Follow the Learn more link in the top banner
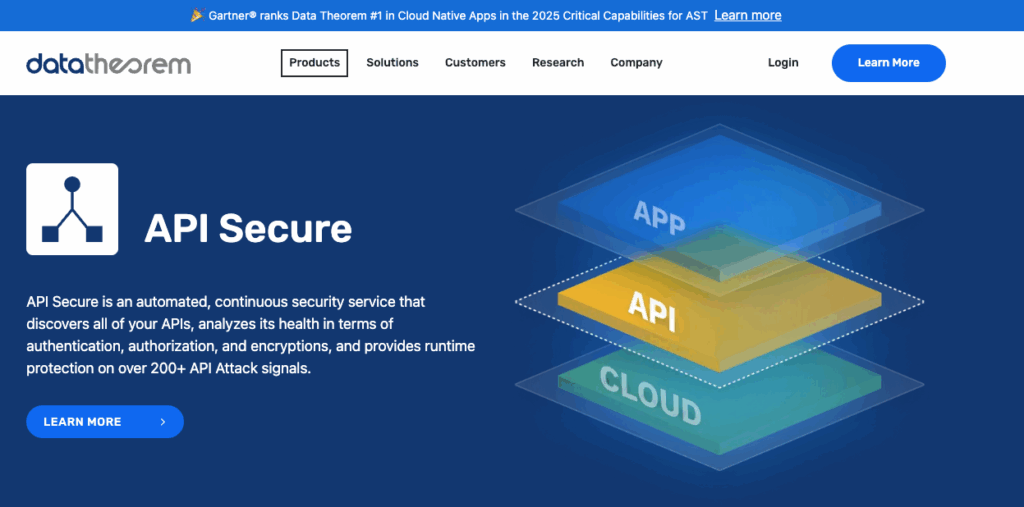The image size is (1024, 507). tap(747, 15)
